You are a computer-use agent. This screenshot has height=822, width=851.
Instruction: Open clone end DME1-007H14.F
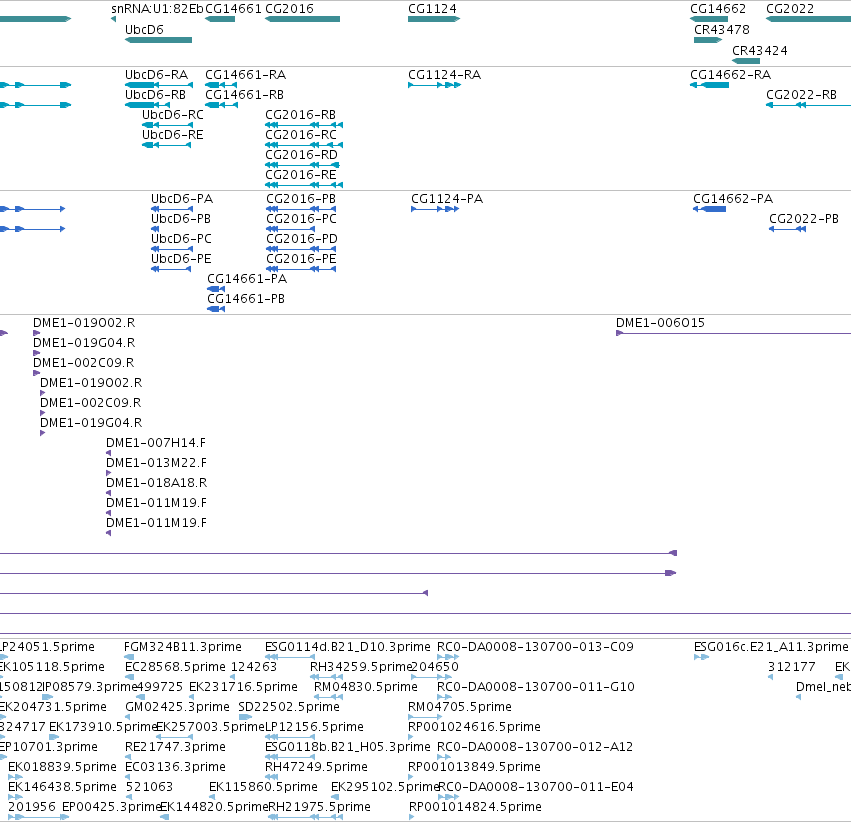tap(156, 443)
